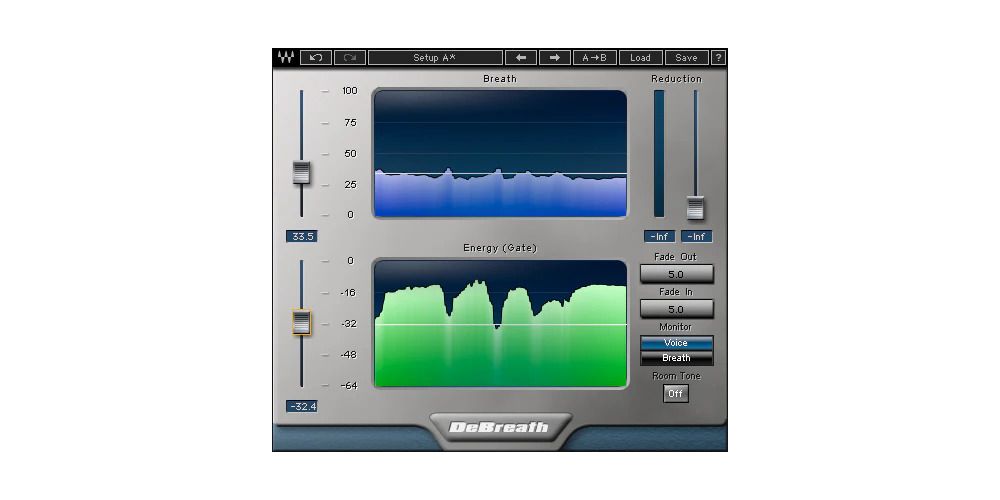Click the Breath threshold slider handle
This screenshot has width=1000, height=500.
[x=302, y=173]
